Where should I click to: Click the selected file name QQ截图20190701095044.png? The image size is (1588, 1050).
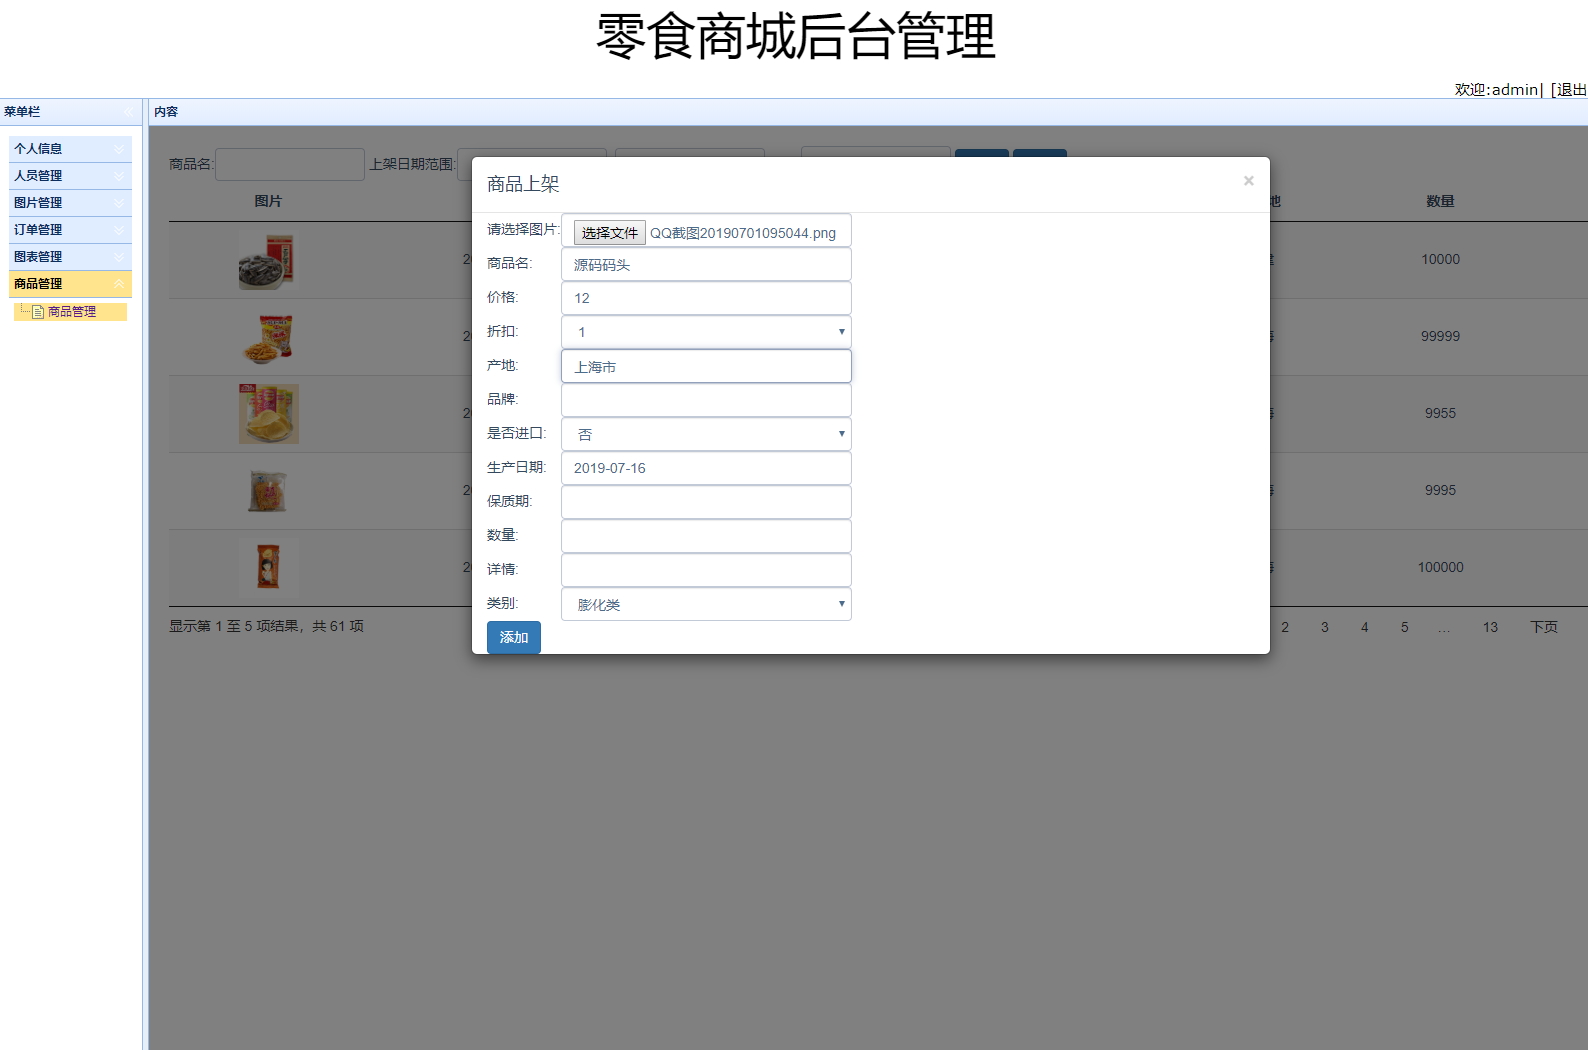[743, 233]
